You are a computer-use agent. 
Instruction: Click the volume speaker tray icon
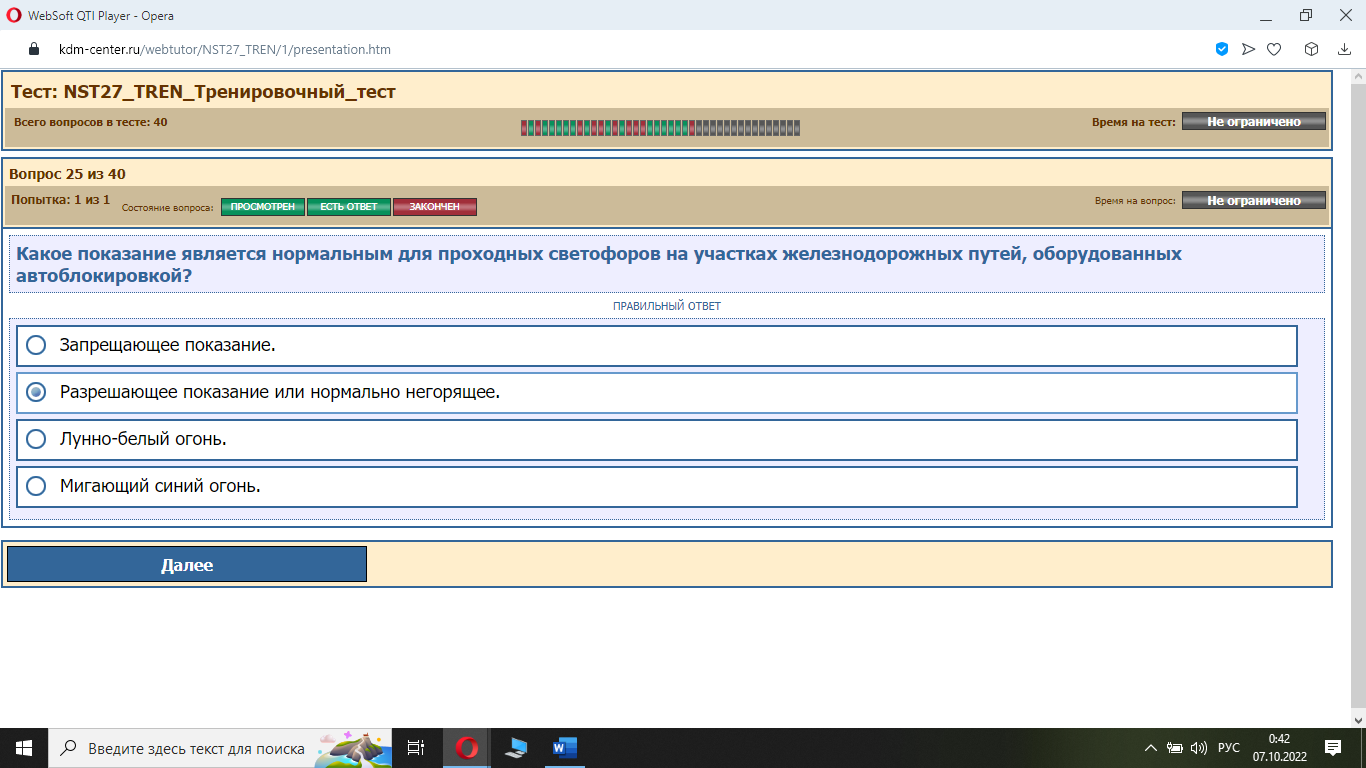(1199, 748)
